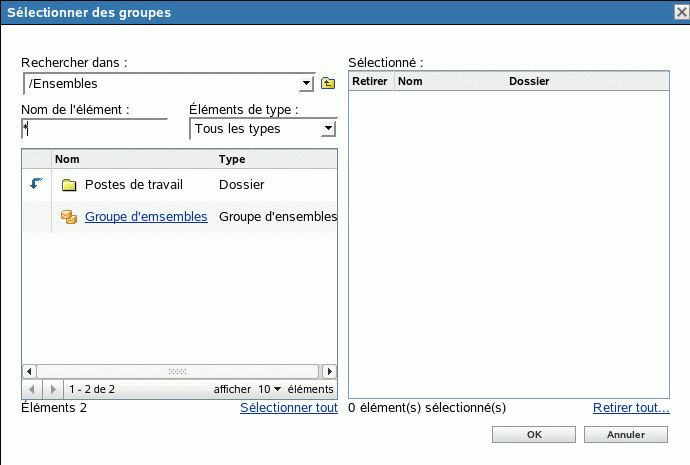Click the Nom de l'élément text field
Viewport: 690px width, 465px height.
pos(94,128)
